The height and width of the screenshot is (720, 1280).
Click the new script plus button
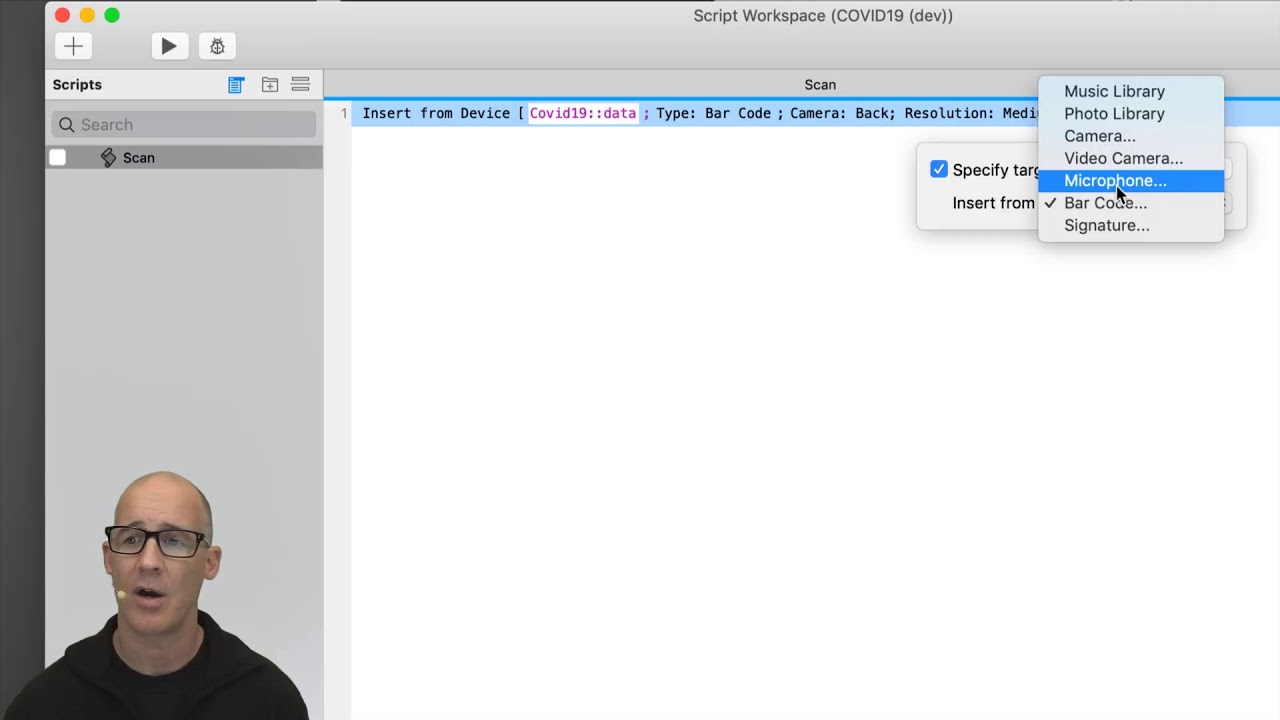[x=73, y=46]
